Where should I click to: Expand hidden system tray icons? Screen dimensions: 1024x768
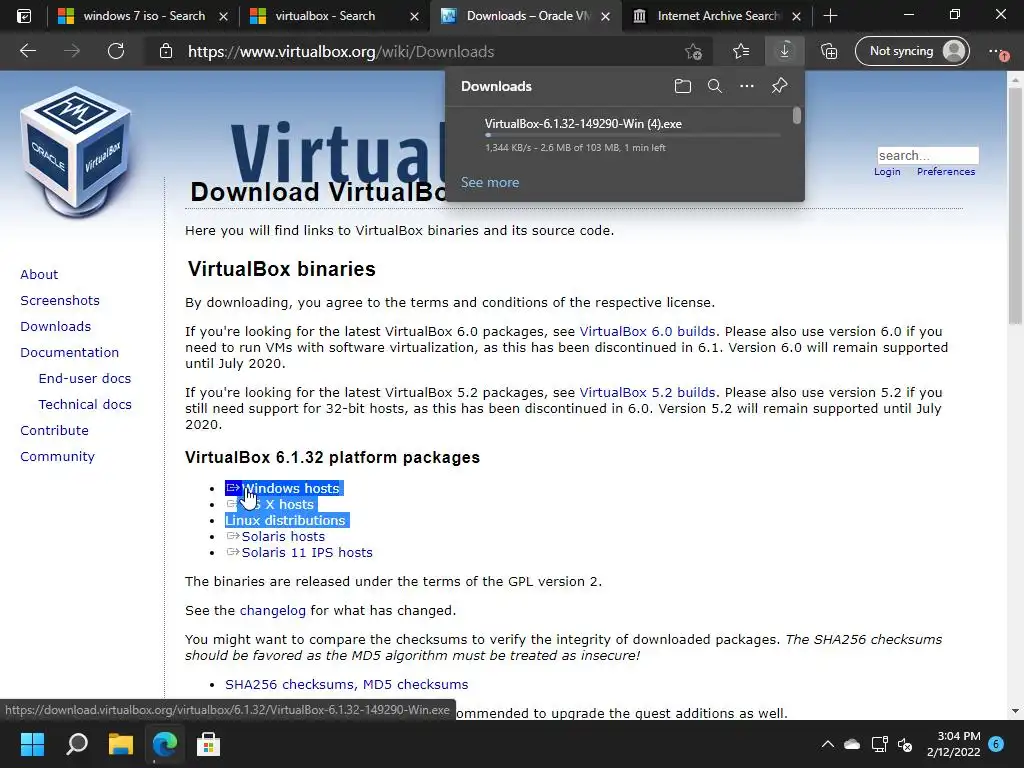(x=827, y=744)
